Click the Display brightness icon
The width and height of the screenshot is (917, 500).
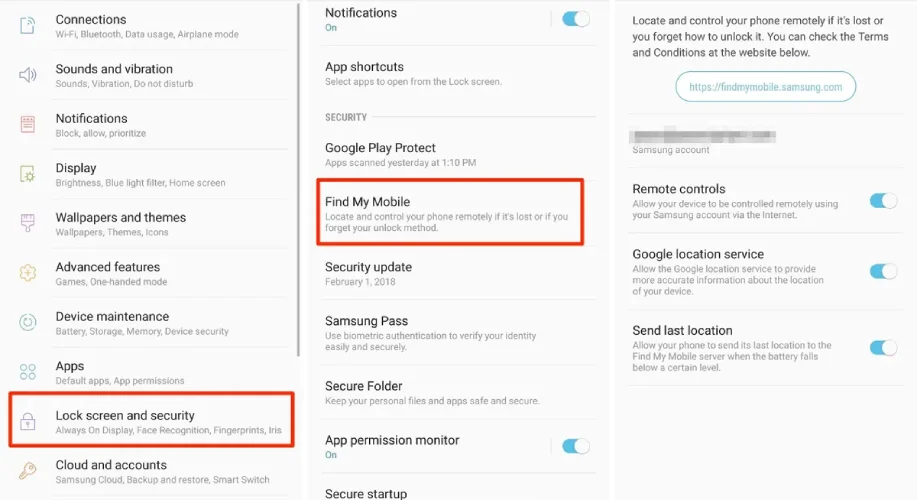click(27, 174)
